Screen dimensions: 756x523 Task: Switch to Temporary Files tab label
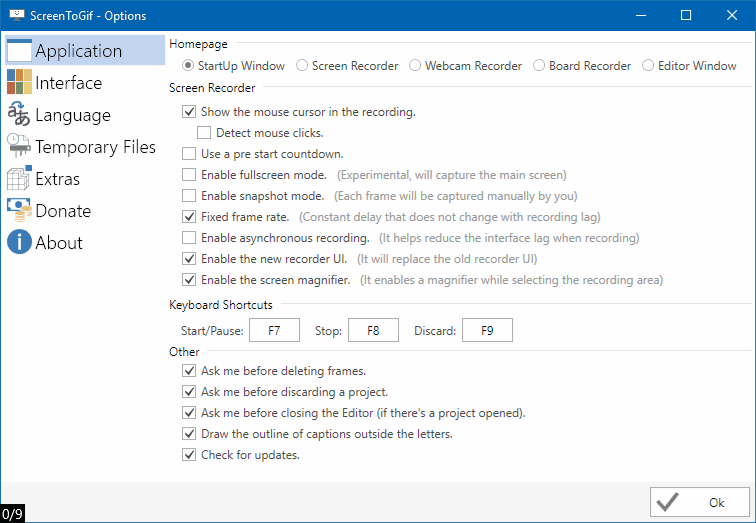[x=96, y=147]
